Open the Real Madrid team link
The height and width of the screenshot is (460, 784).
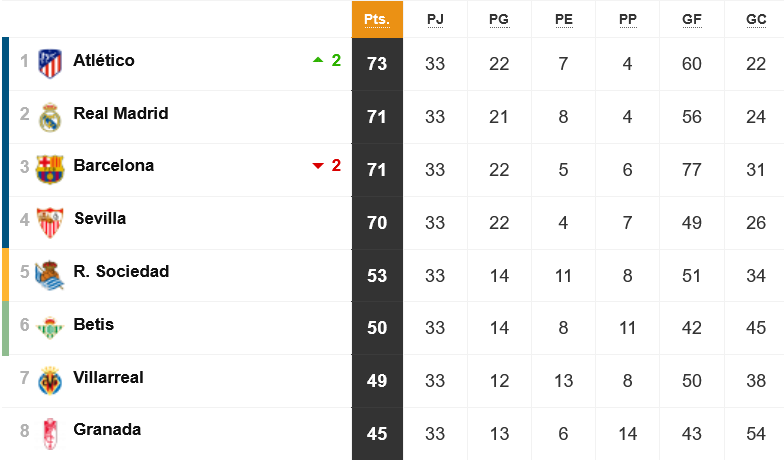coord(121,114)
